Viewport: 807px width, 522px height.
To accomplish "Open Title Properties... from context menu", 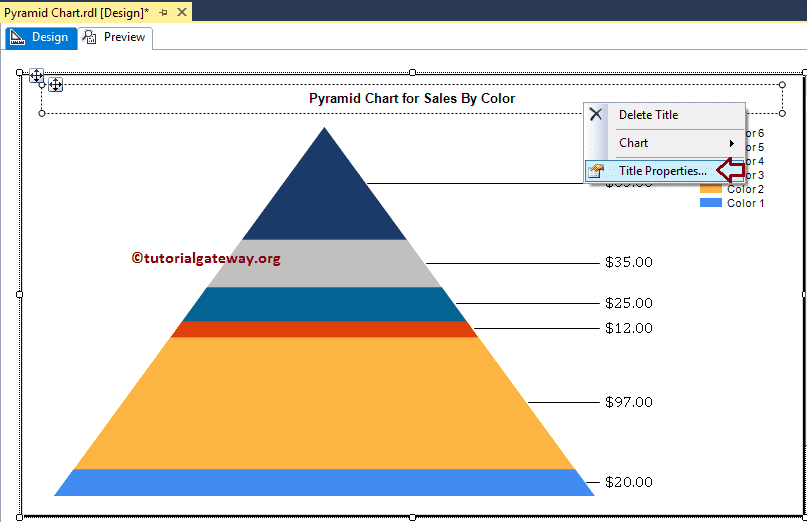I will (664, 171).
